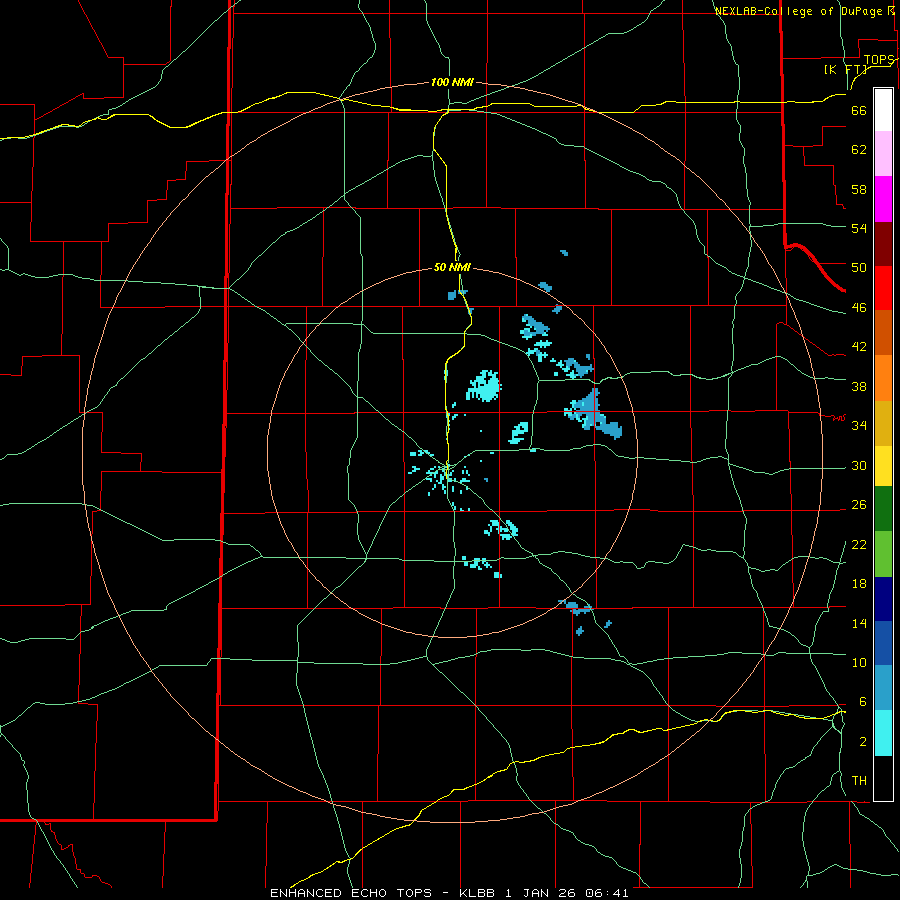Click the "46" legend value
Image resolution: width=900 pixels, height=900 pixels.
pos(859,308)
